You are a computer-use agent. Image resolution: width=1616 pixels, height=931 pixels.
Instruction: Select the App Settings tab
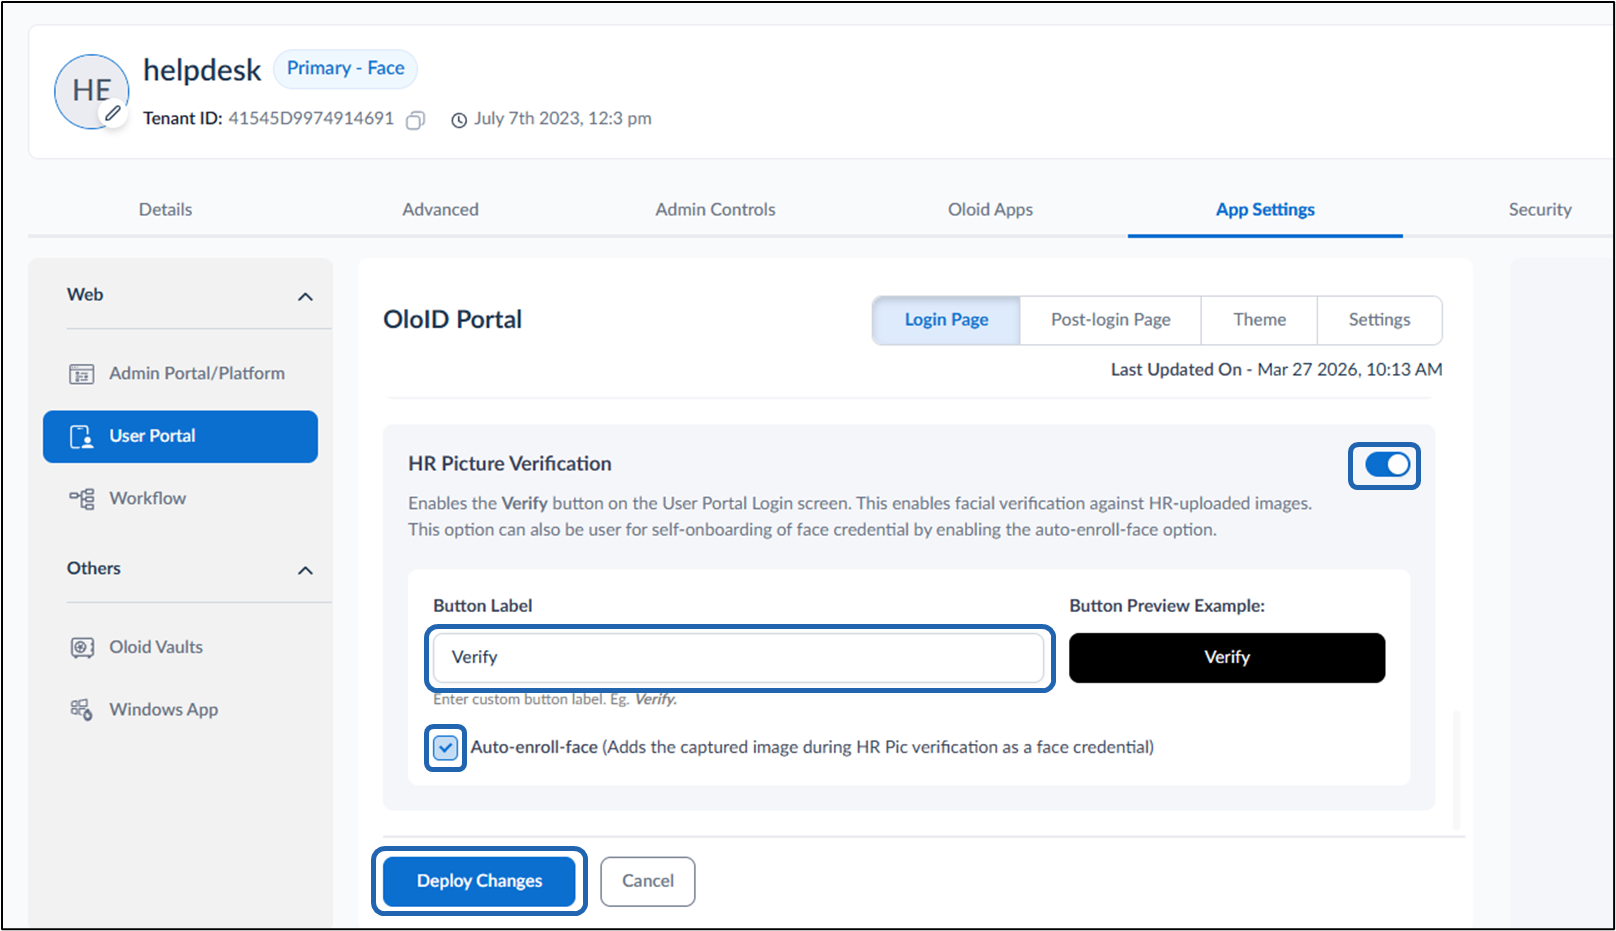click(x=1265, y=210)
